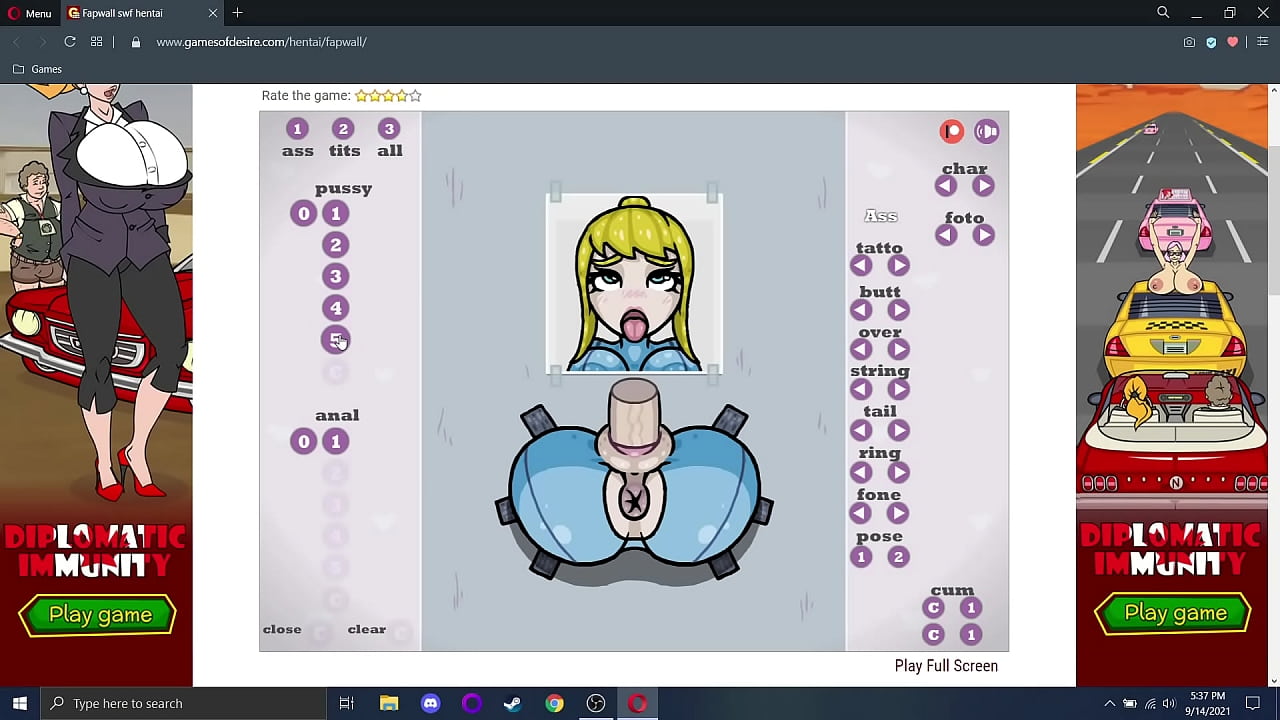Open site info via address bar lock

coord(134,42)
